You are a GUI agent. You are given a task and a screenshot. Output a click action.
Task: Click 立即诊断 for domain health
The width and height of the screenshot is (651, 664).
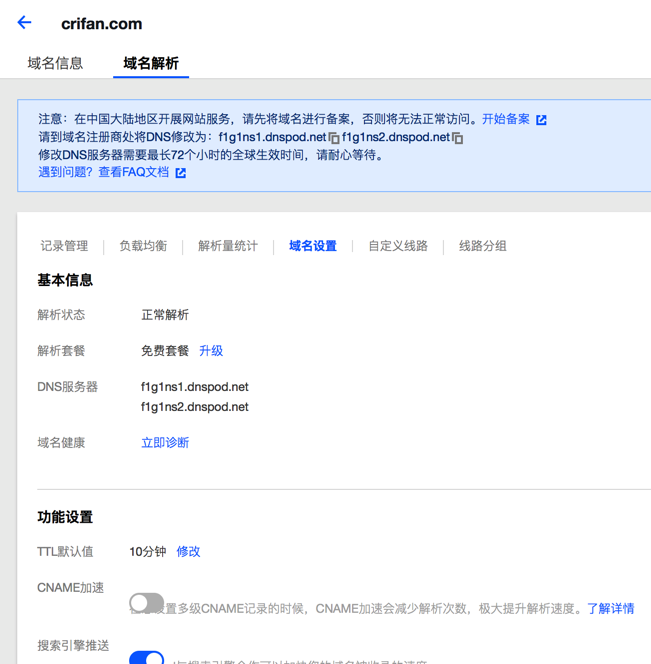pos(165,443)
